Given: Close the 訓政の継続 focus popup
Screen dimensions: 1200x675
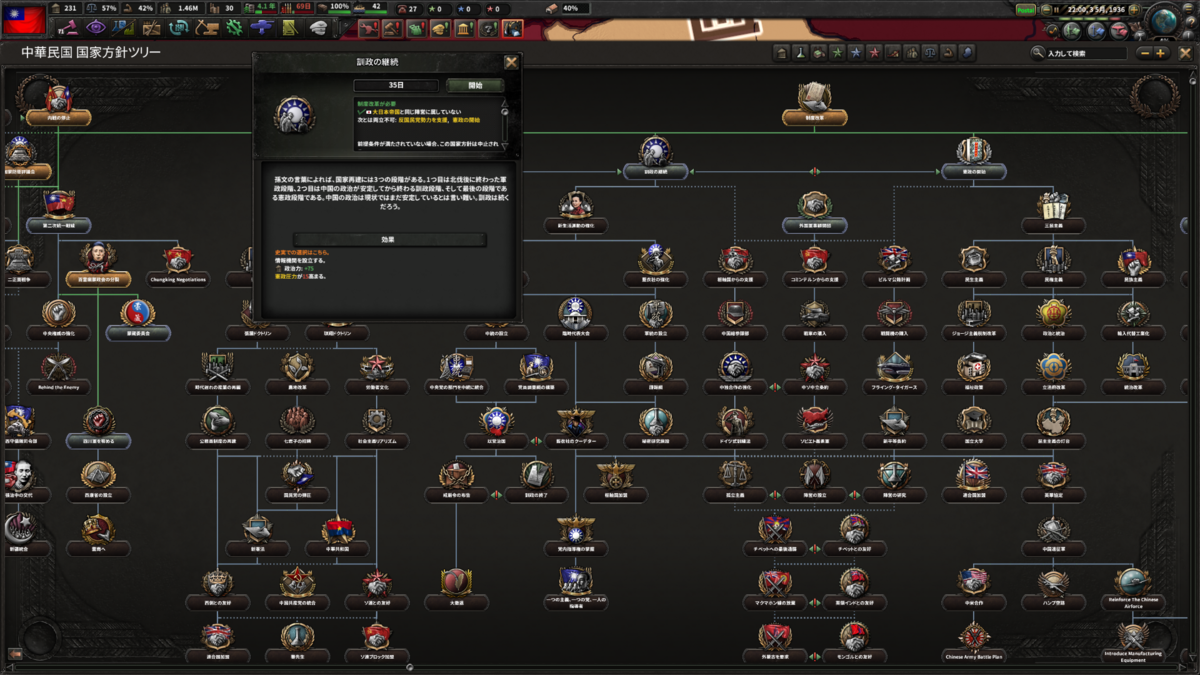Looking at the screenshot, I should [x=511, y=62].
